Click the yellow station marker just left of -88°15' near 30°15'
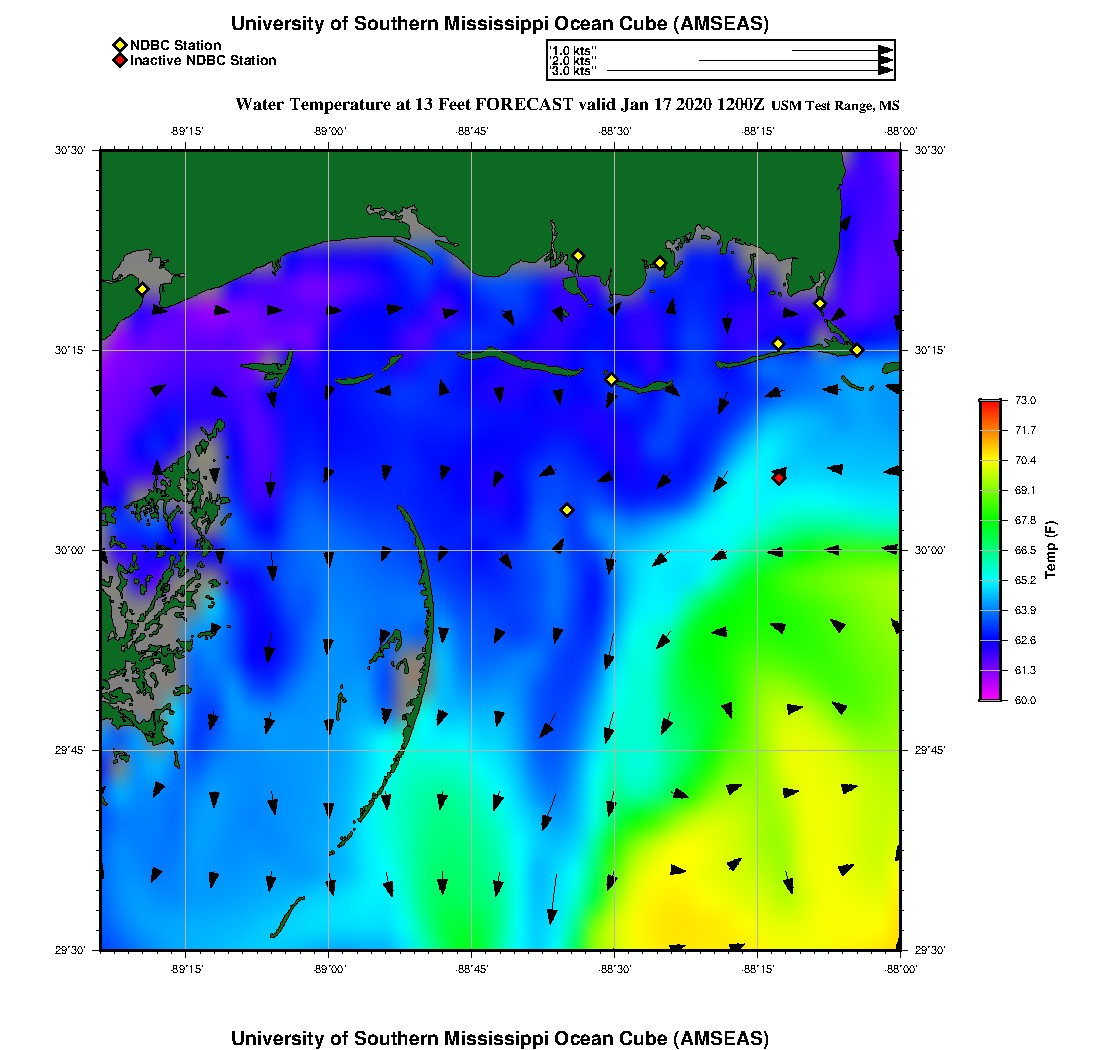The image size is (1100, 1050). pyautogui.click(x=778, y=344)
